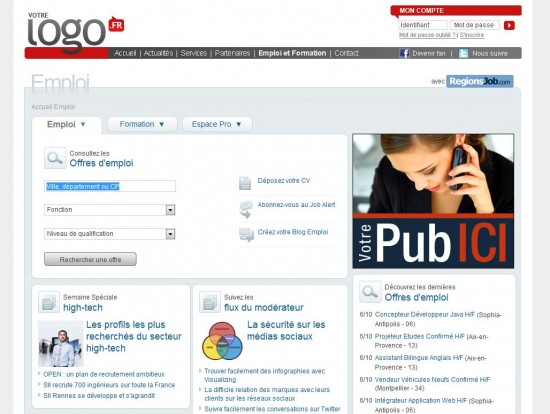The image size is (550, 414).
Task: Click the magnifier icon beside Découvrez les dernières
Action: 370,292
